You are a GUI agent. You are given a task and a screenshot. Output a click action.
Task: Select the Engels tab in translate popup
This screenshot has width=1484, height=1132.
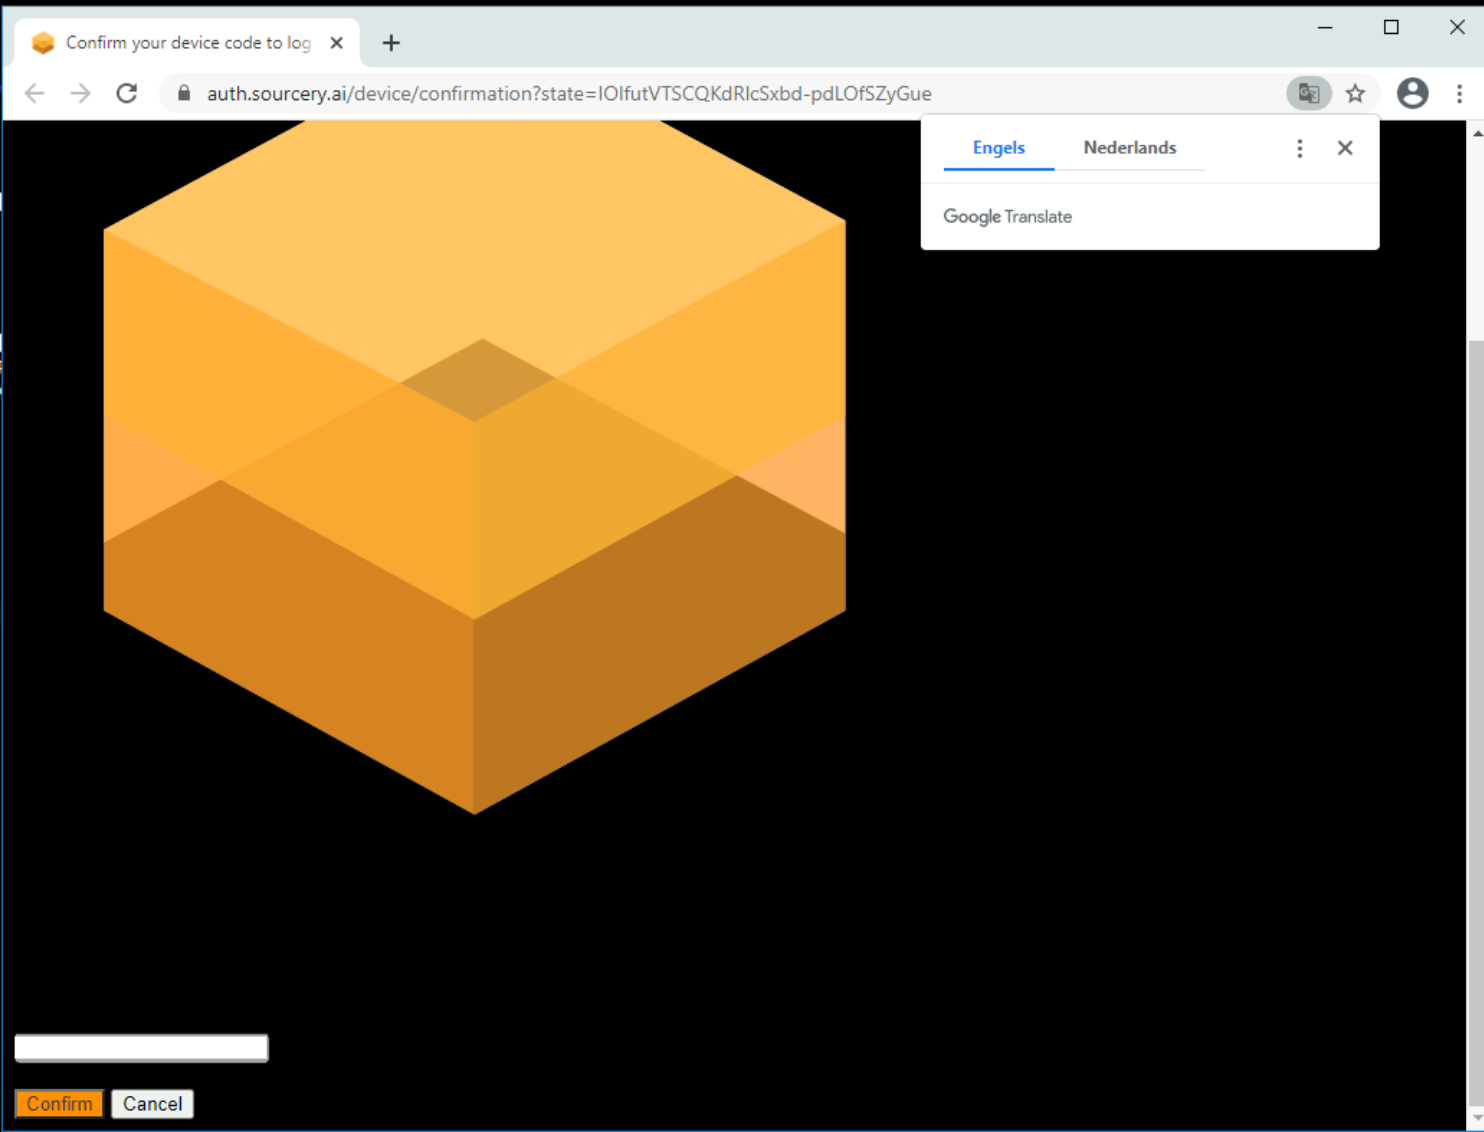pyautogui.click(x=999, y=148)
